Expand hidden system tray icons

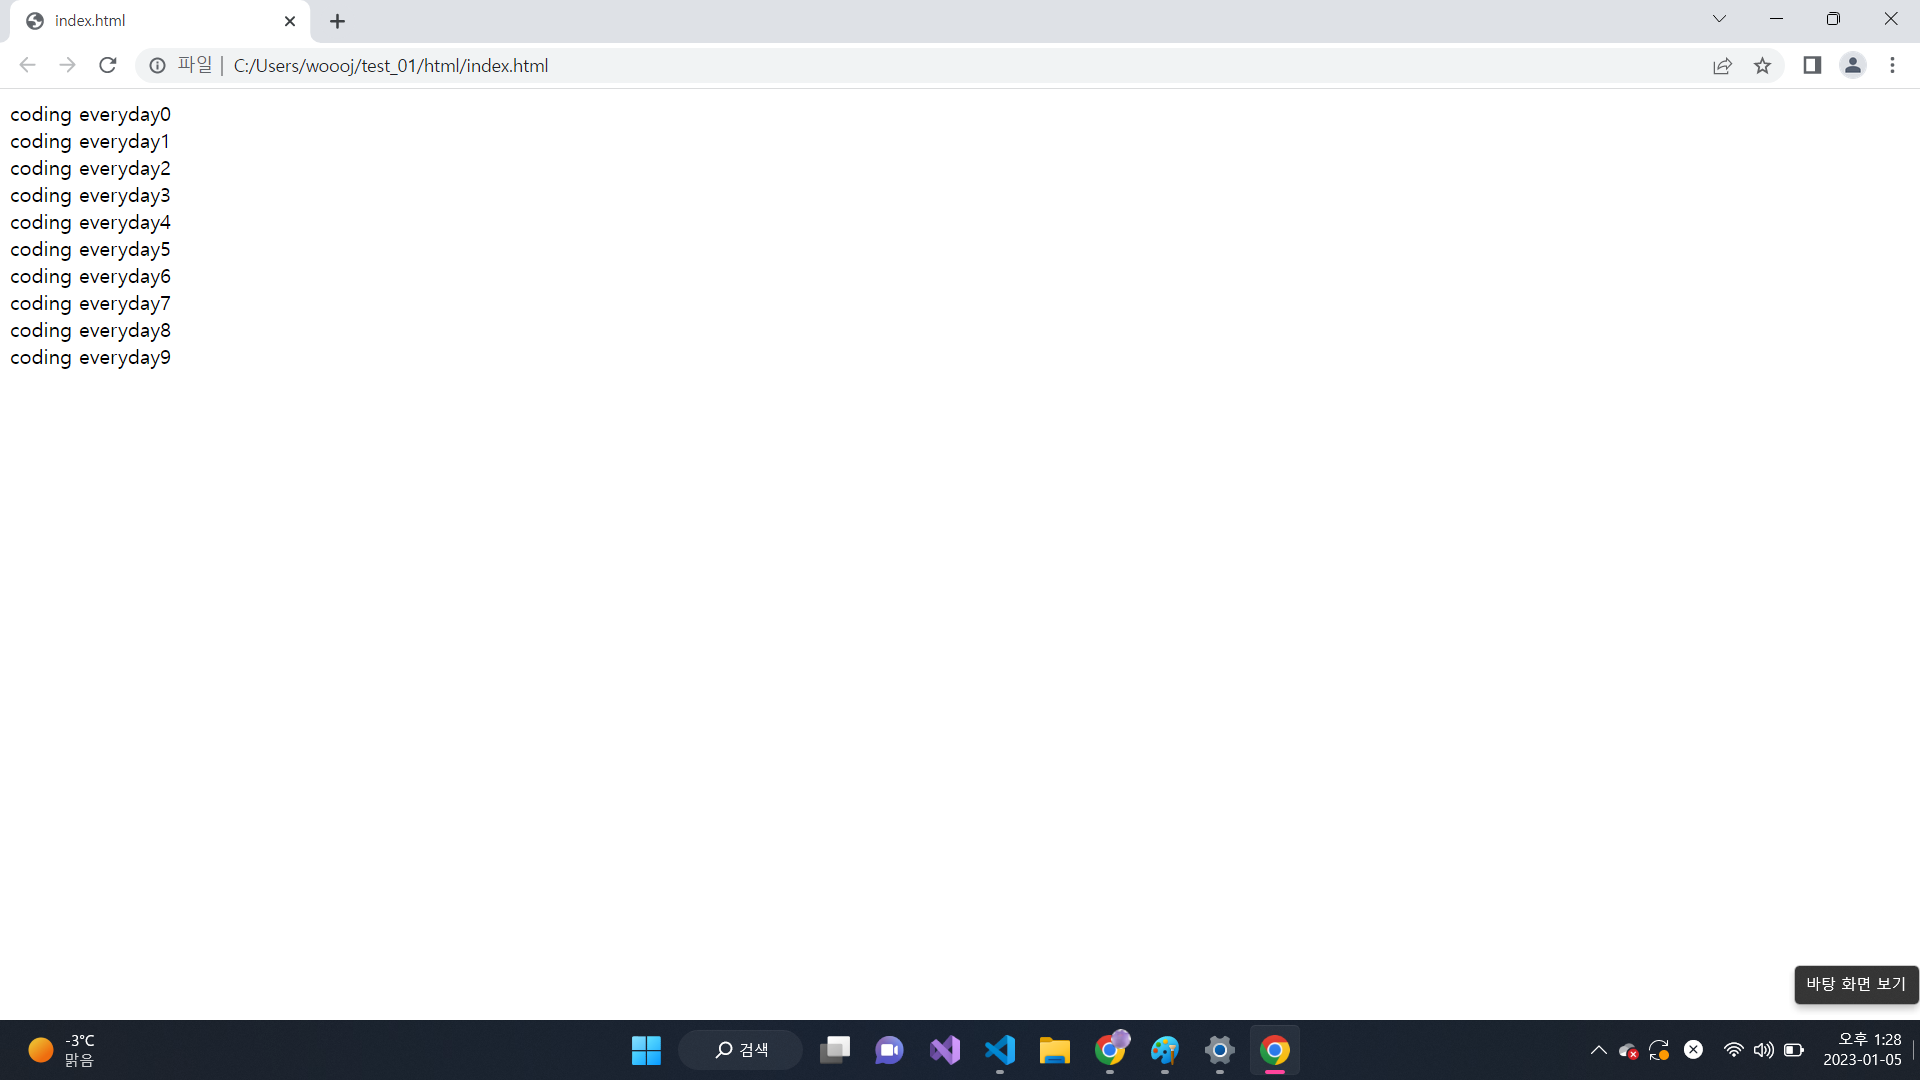pos(1598,1050)
